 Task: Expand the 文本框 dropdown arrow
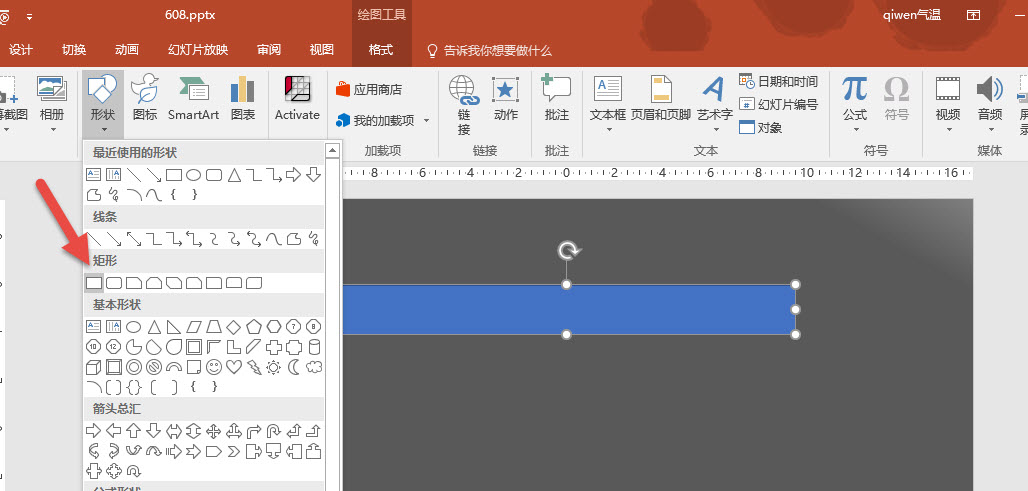pos(608,130)
